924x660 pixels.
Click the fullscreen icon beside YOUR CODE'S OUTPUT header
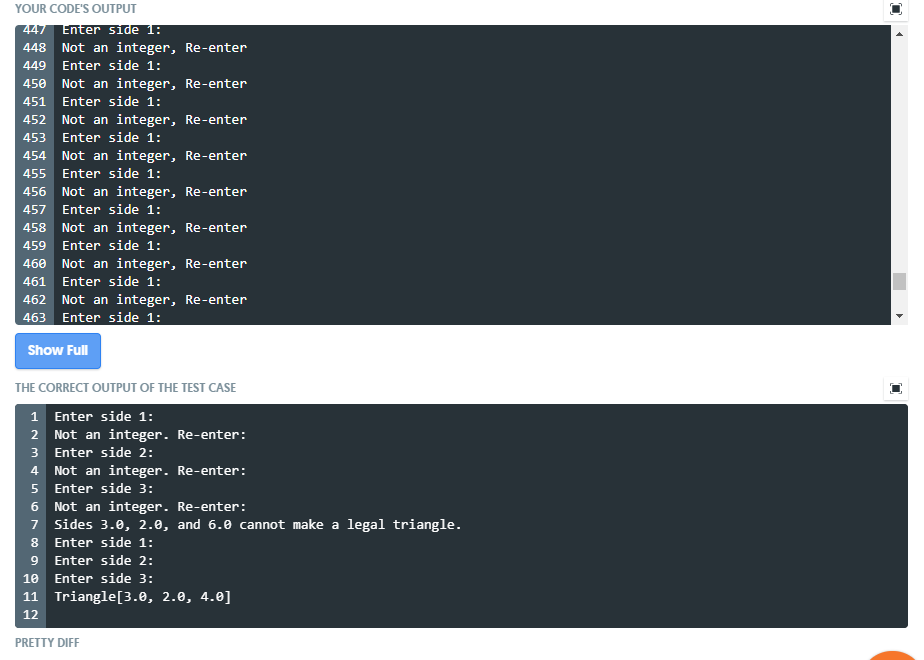point(895,9)
